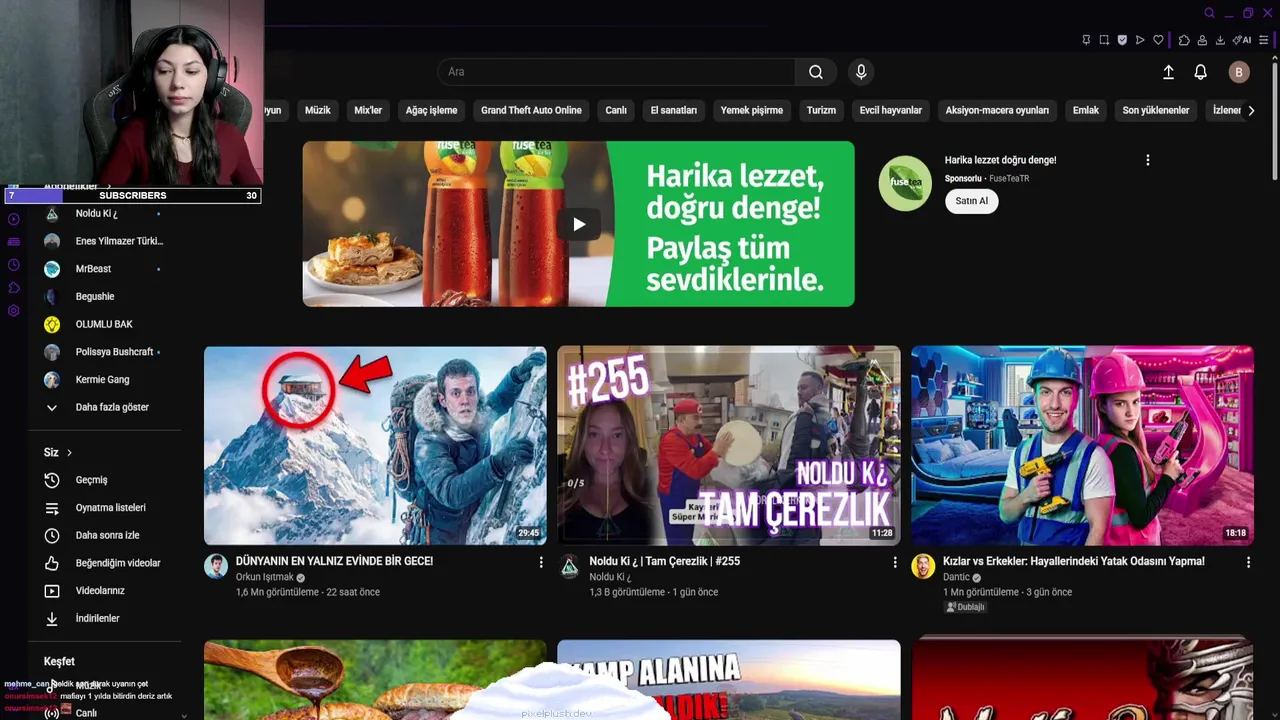Select the Emlak category chip

click(1086, 110)
